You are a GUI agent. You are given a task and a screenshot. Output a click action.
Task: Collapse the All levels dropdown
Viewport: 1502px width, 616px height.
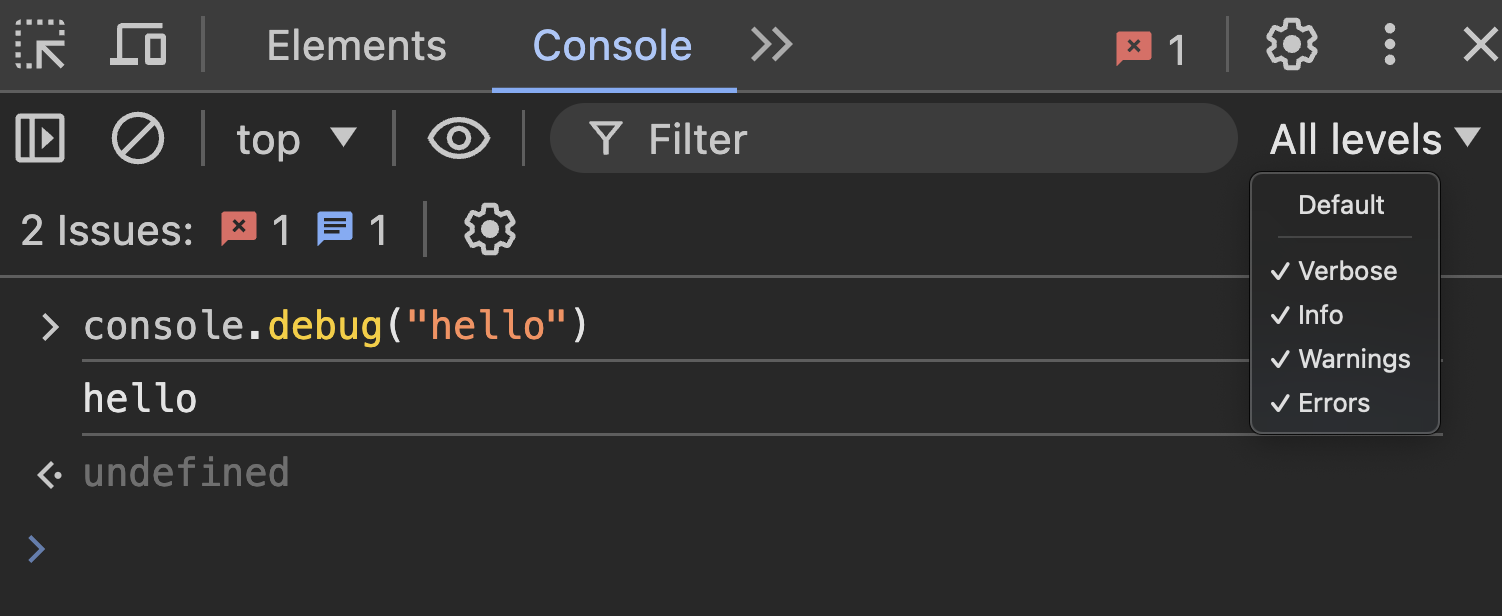coord(1375,139)
